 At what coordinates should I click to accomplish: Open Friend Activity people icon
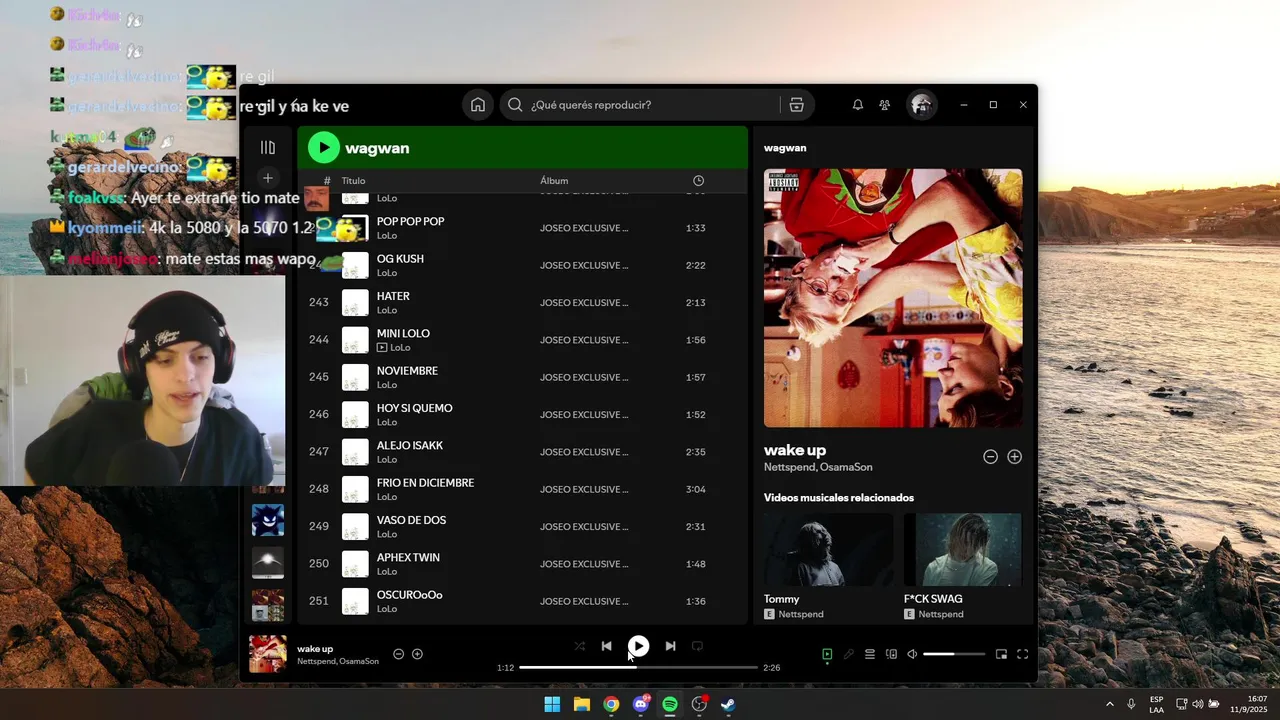tap(884, 105)
